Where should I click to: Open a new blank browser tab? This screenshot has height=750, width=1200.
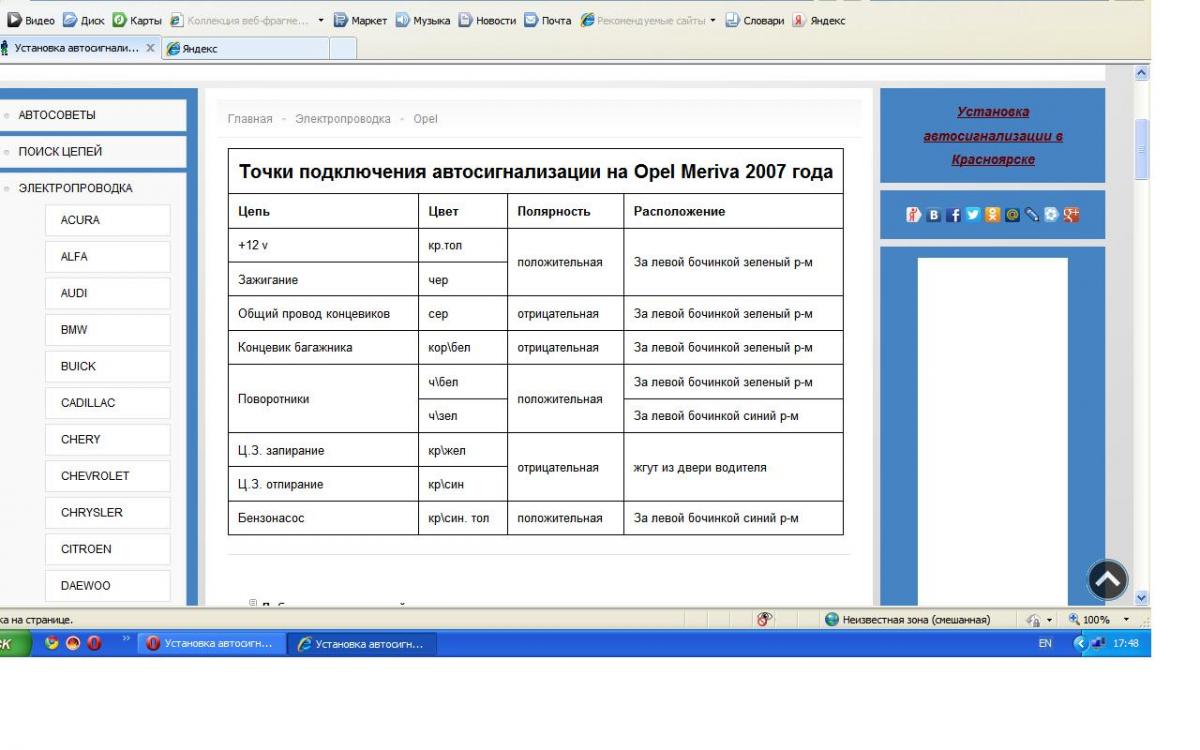pyautogui.click(x=343, y=47)
